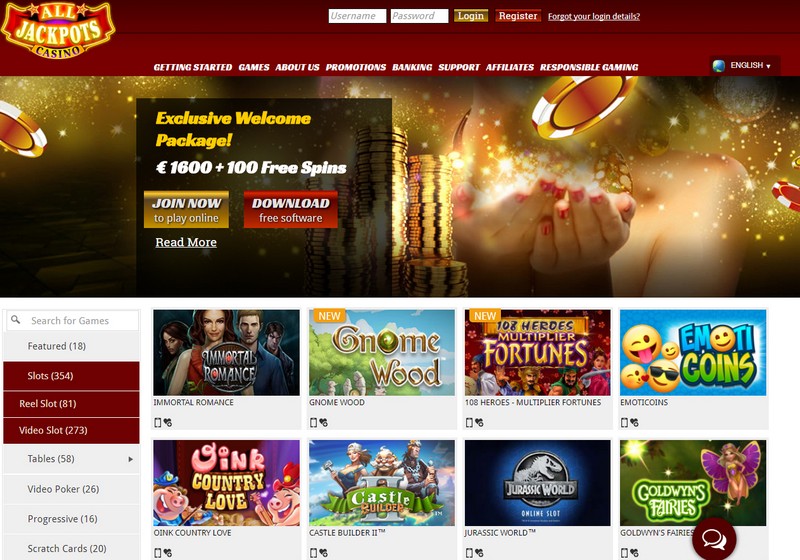Click the mobile device icon under Jurassic World
800x560 pixels.
click(x=469, y=553)
